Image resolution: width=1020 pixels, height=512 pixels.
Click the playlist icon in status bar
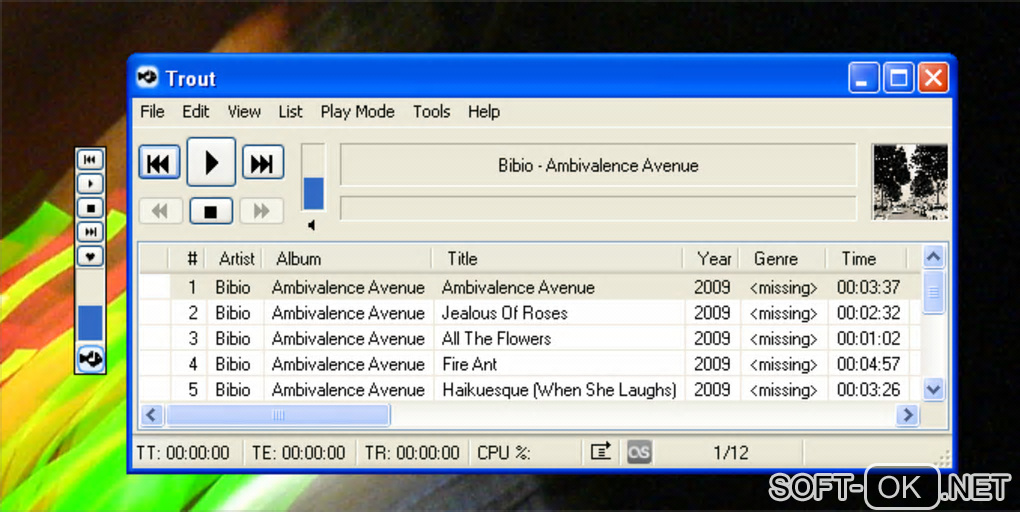coord(600,451)
